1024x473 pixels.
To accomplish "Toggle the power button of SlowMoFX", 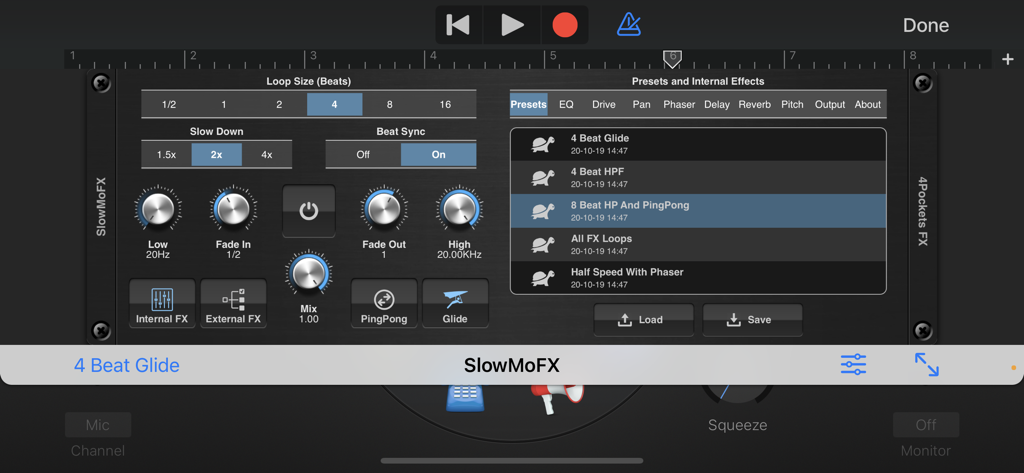I will point(309,211).
